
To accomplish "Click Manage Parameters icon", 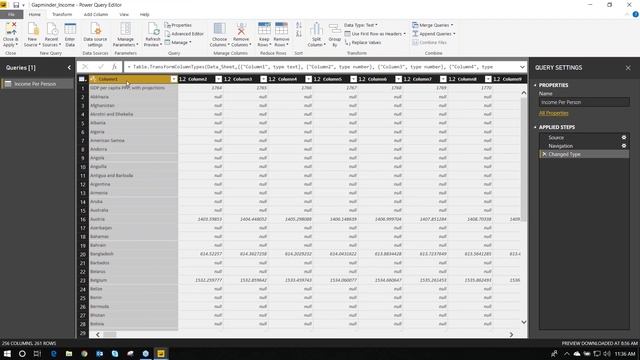I will 125,29.
